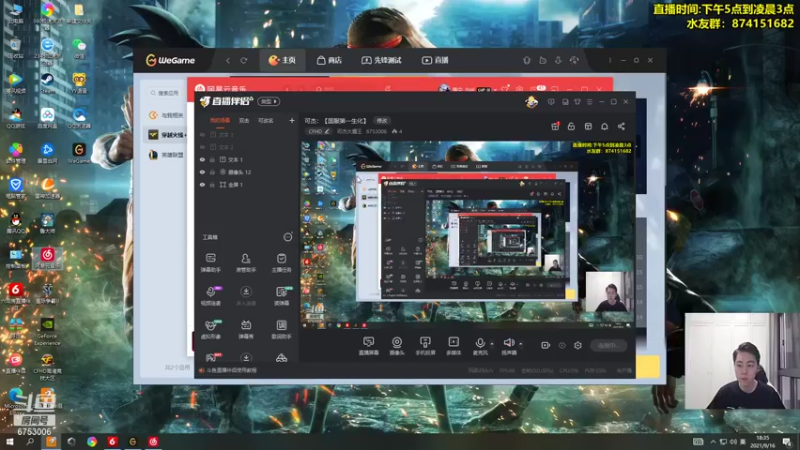Toggle visibility of 文本 3 source
The width and height of the screenshot is (800, 450).
pos(203,134)
